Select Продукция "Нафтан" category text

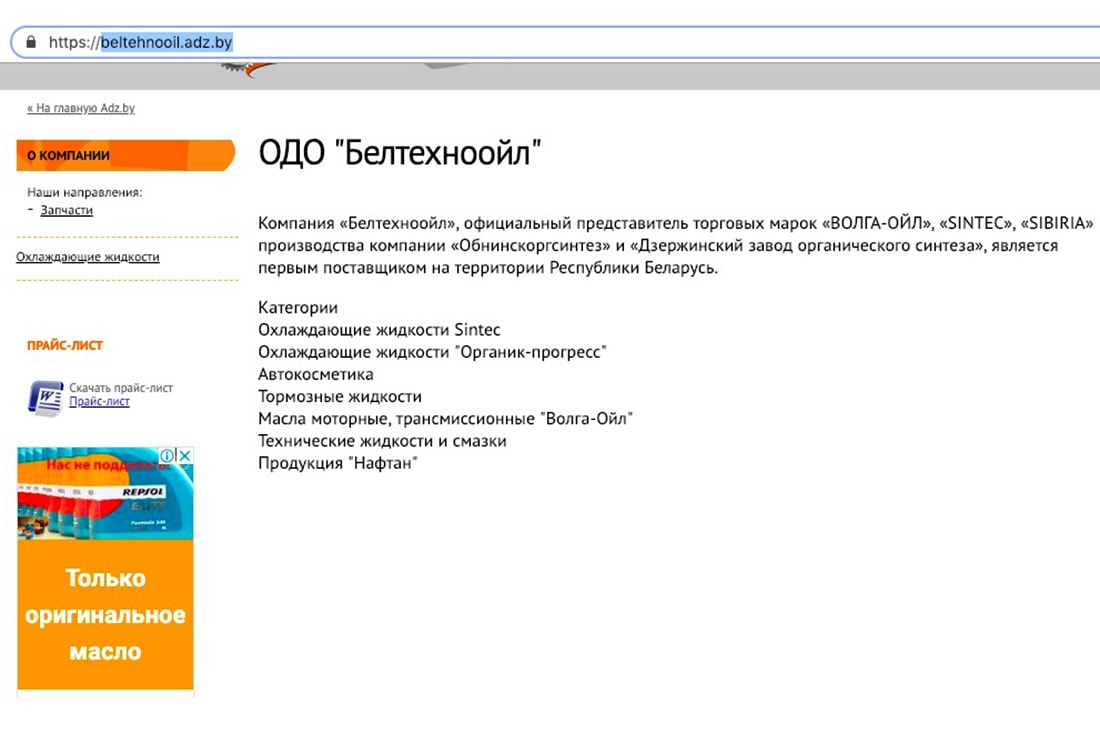coord(337,463)
